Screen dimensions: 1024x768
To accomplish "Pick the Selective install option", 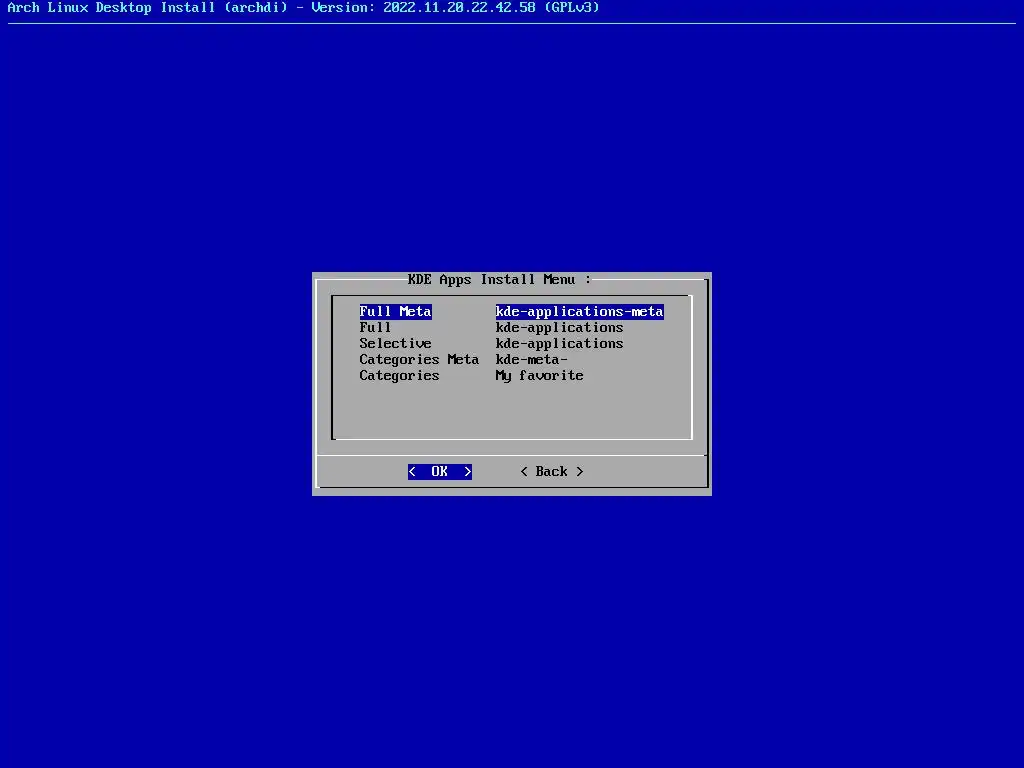I will click(395, 344).
